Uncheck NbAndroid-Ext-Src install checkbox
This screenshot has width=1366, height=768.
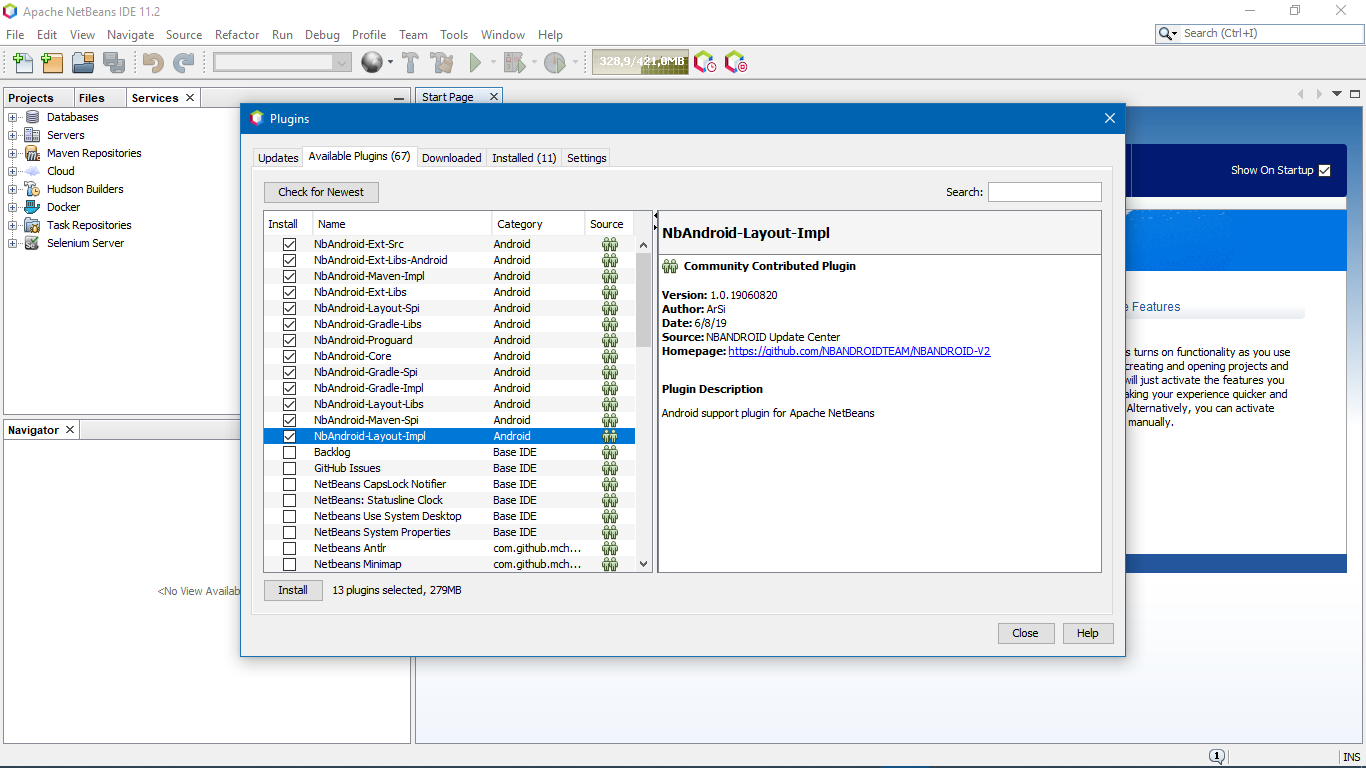pos(289,244)
